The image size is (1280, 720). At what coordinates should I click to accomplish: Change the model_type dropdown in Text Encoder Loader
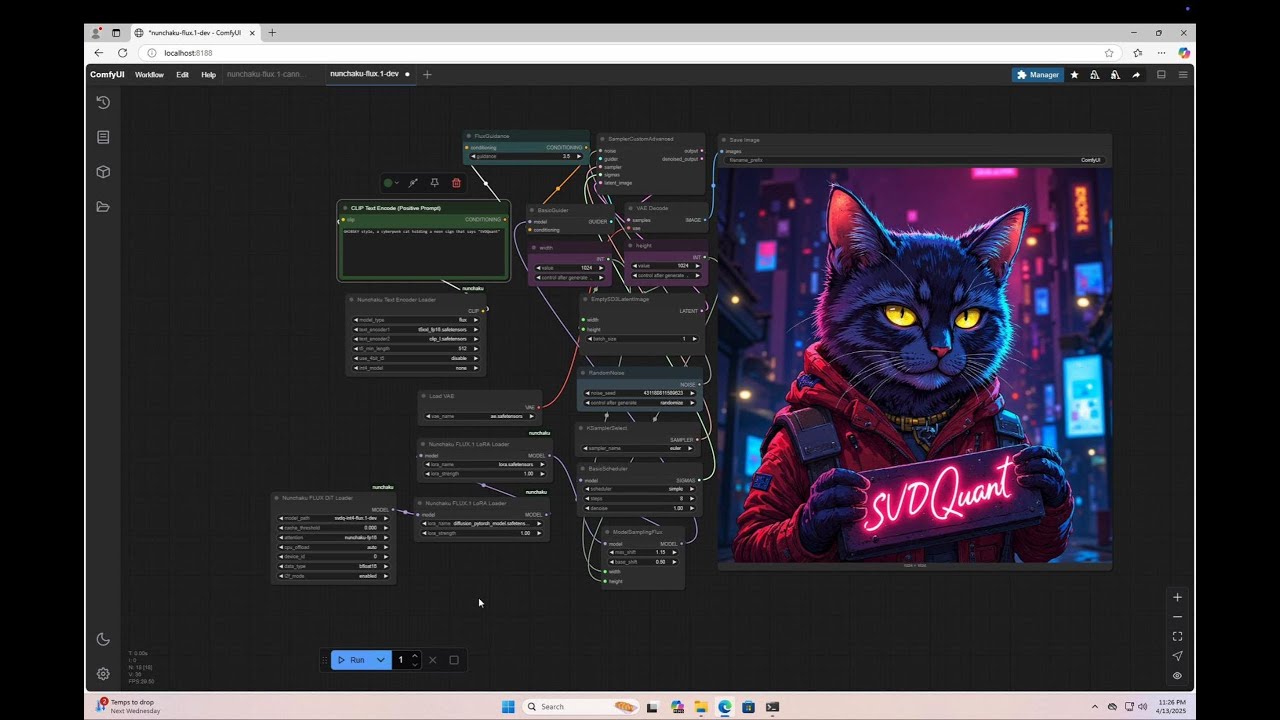tap(416, 320)
